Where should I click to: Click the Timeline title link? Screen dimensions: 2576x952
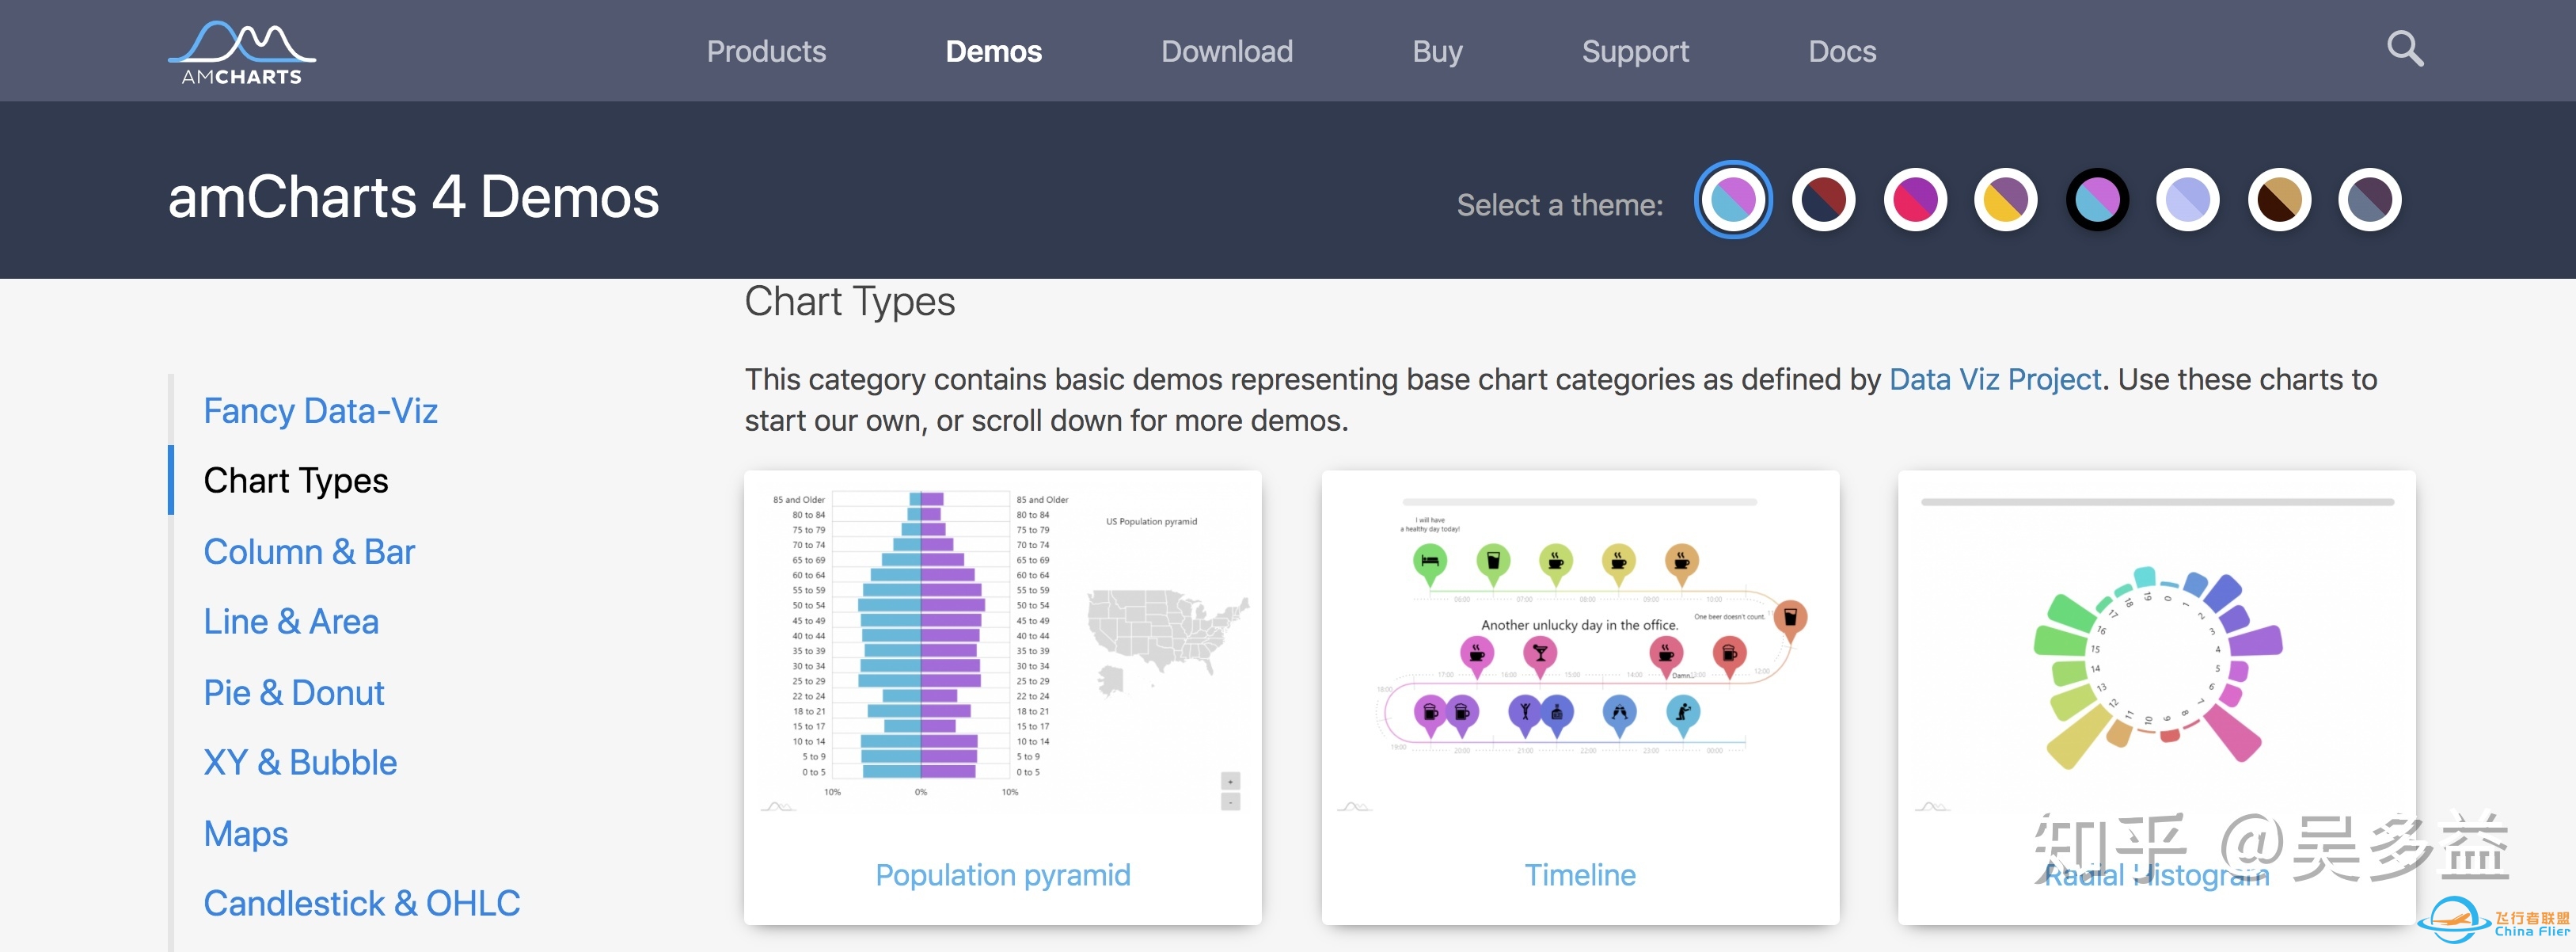tap(1580, 875)
